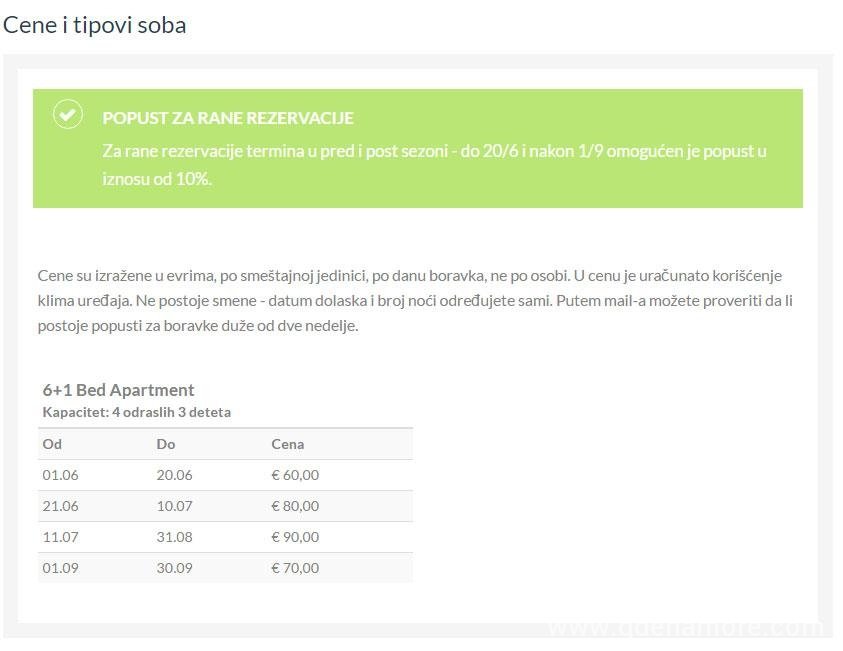Click the 'Kapacitet: 4 odraslih 3 deteta' text

point(136,412)
